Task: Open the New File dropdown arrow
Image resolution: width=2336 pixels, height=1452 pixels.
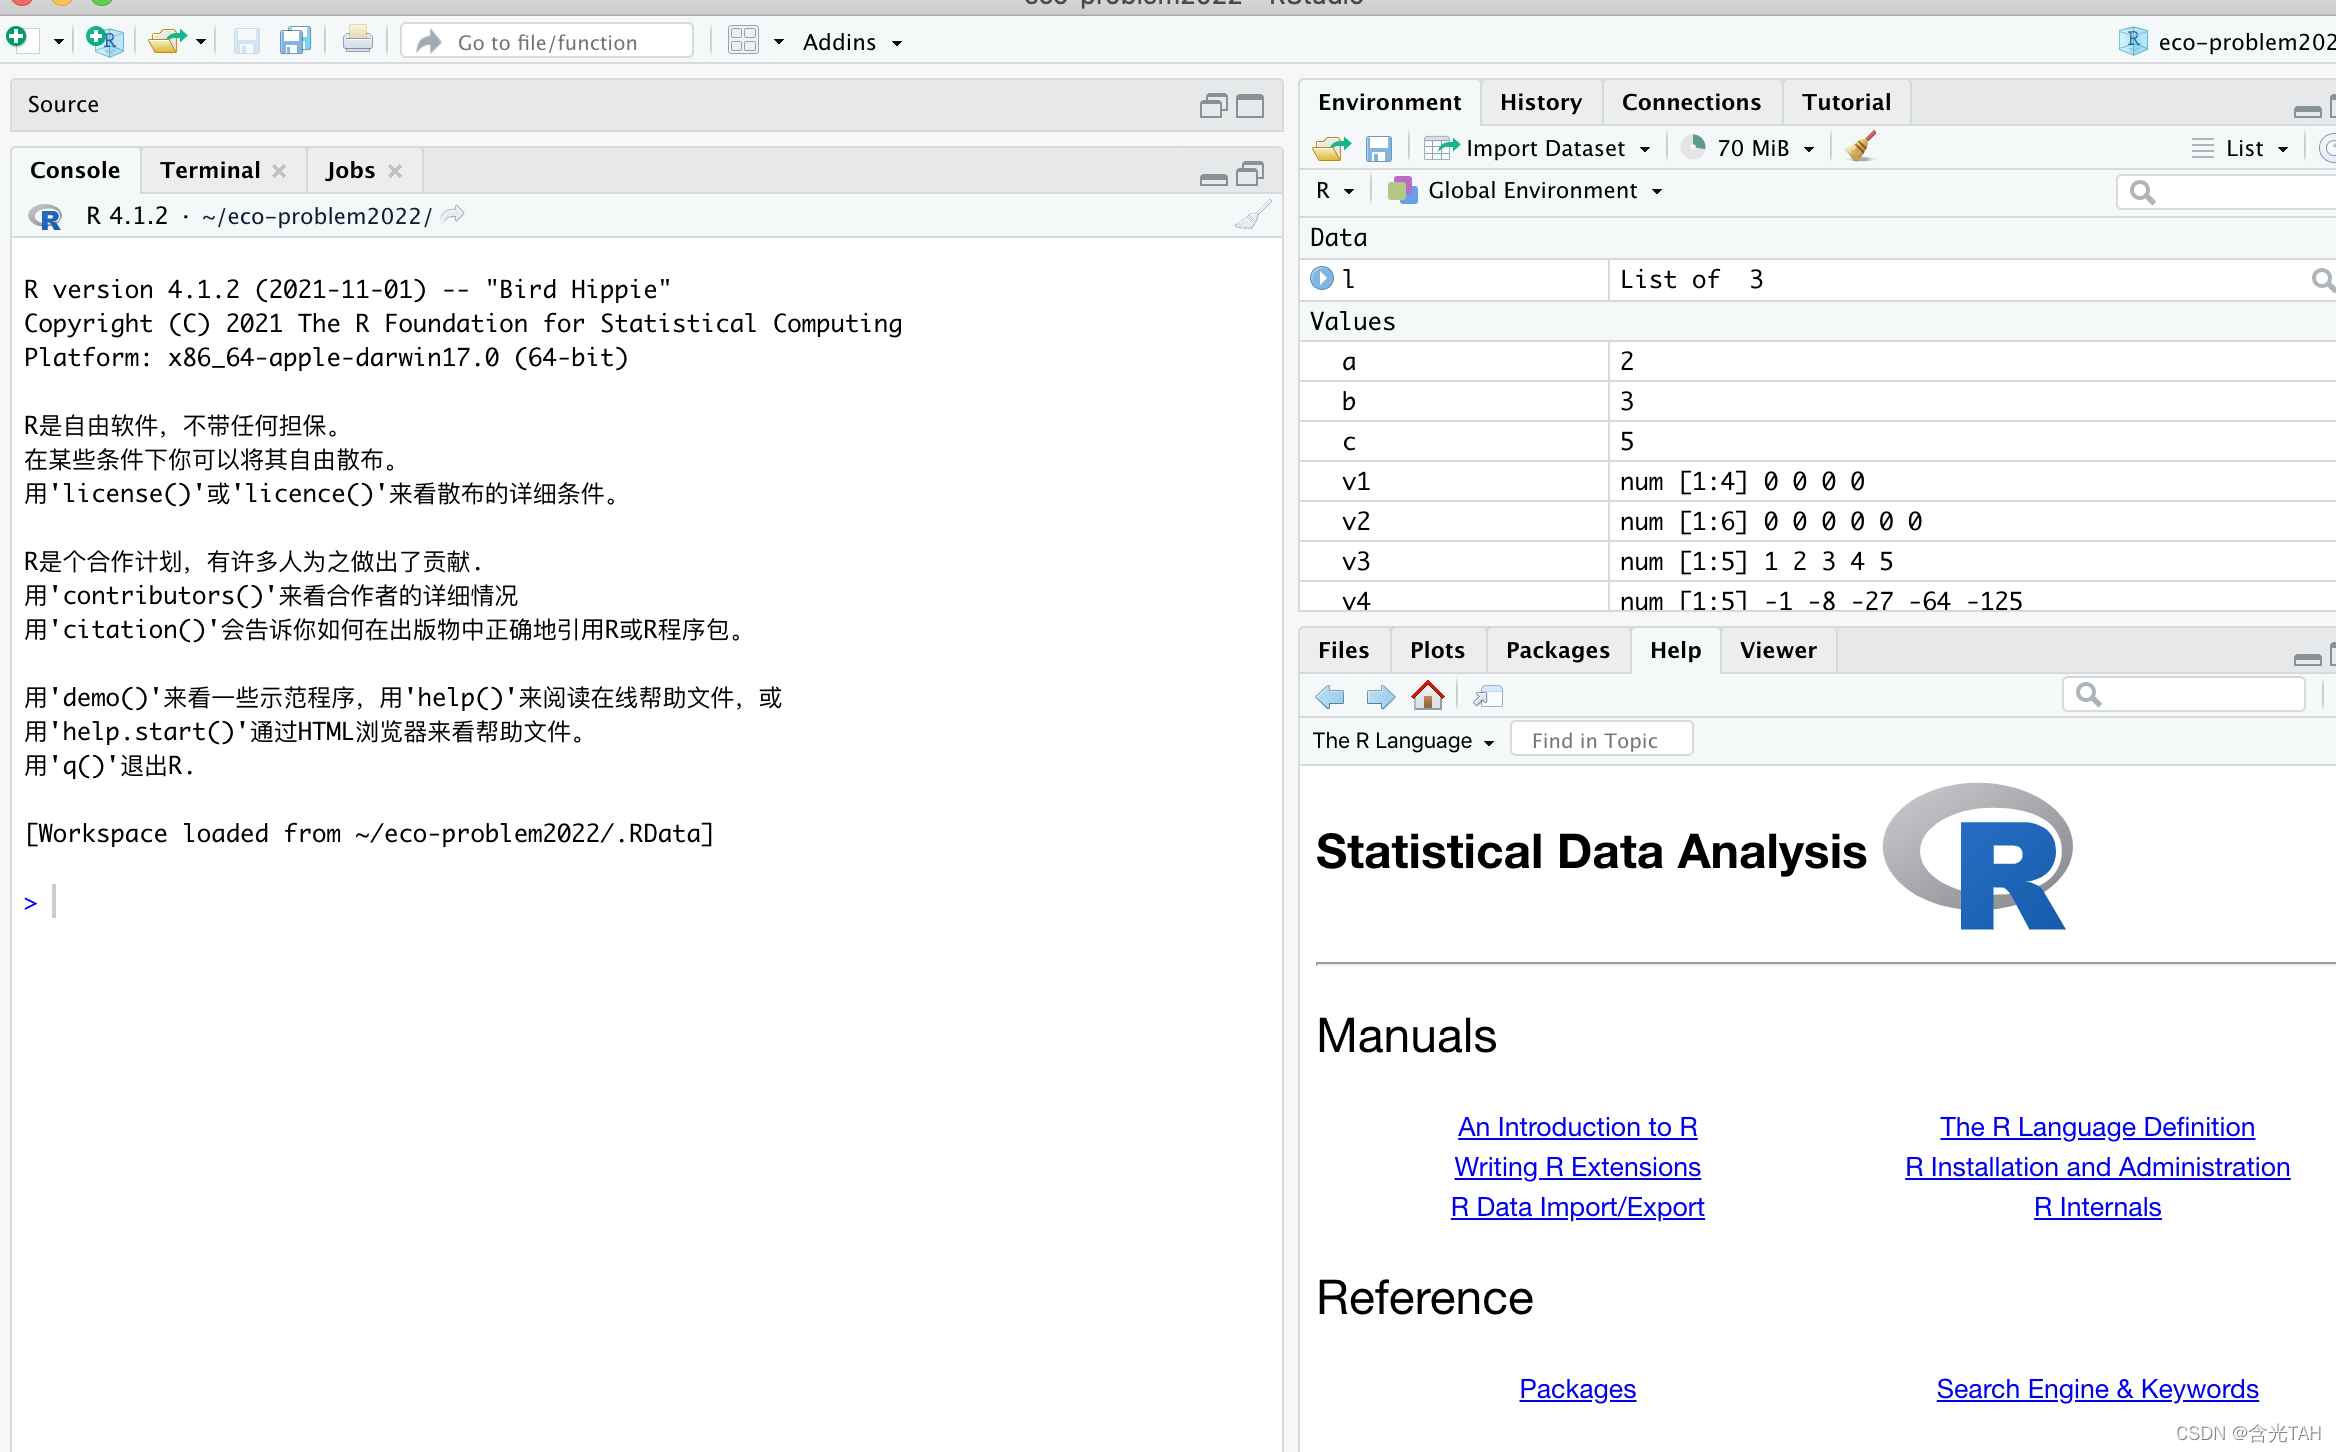Action: click(58, 42)
